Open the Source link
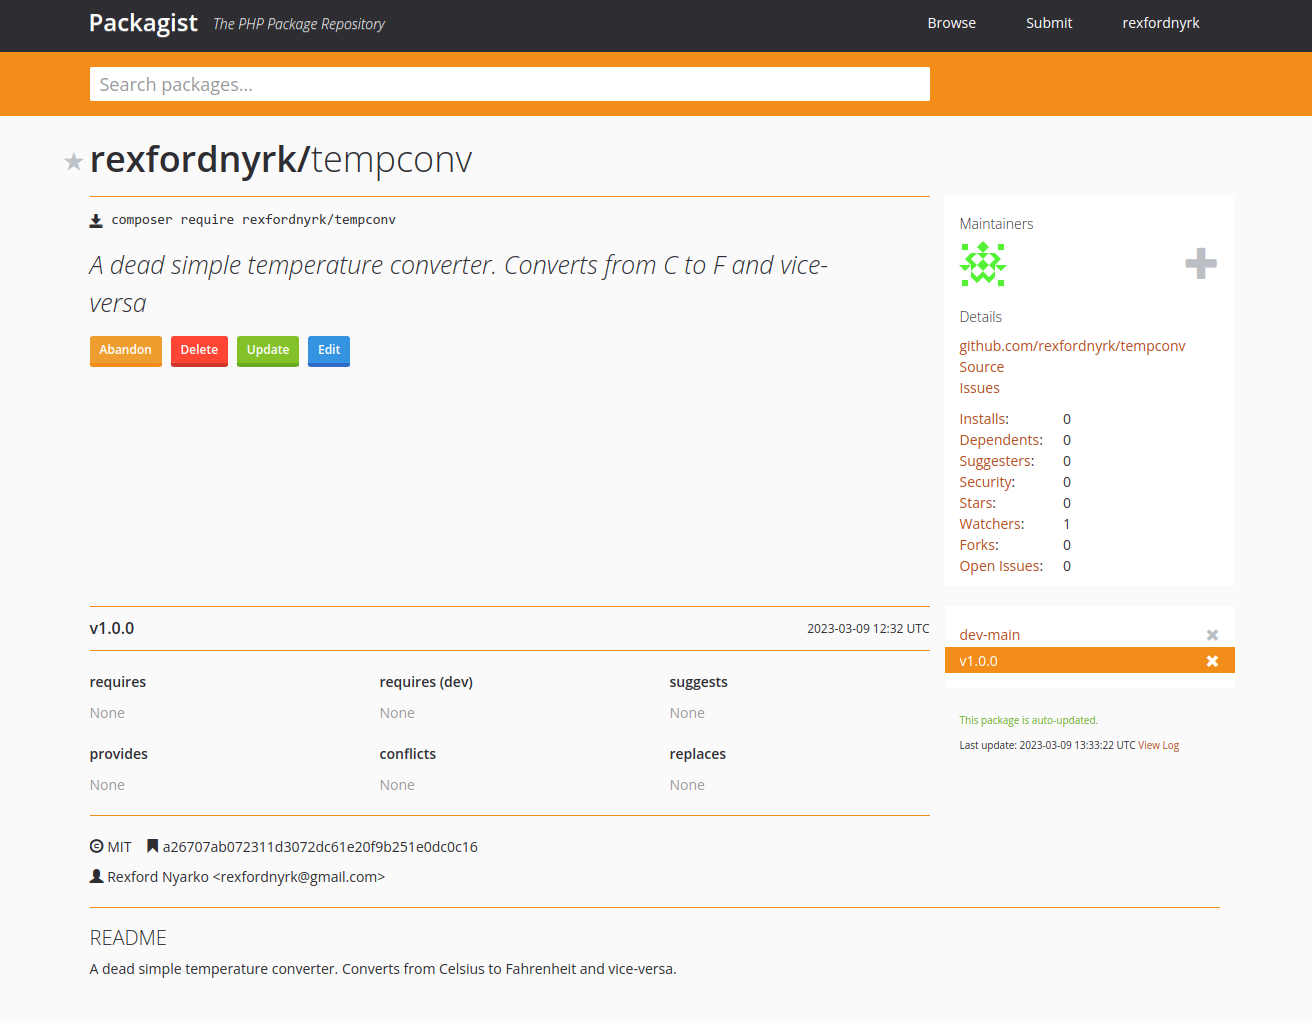Image resolution: width=1312 pixels, height=1023 pixels. click(981, 367)
